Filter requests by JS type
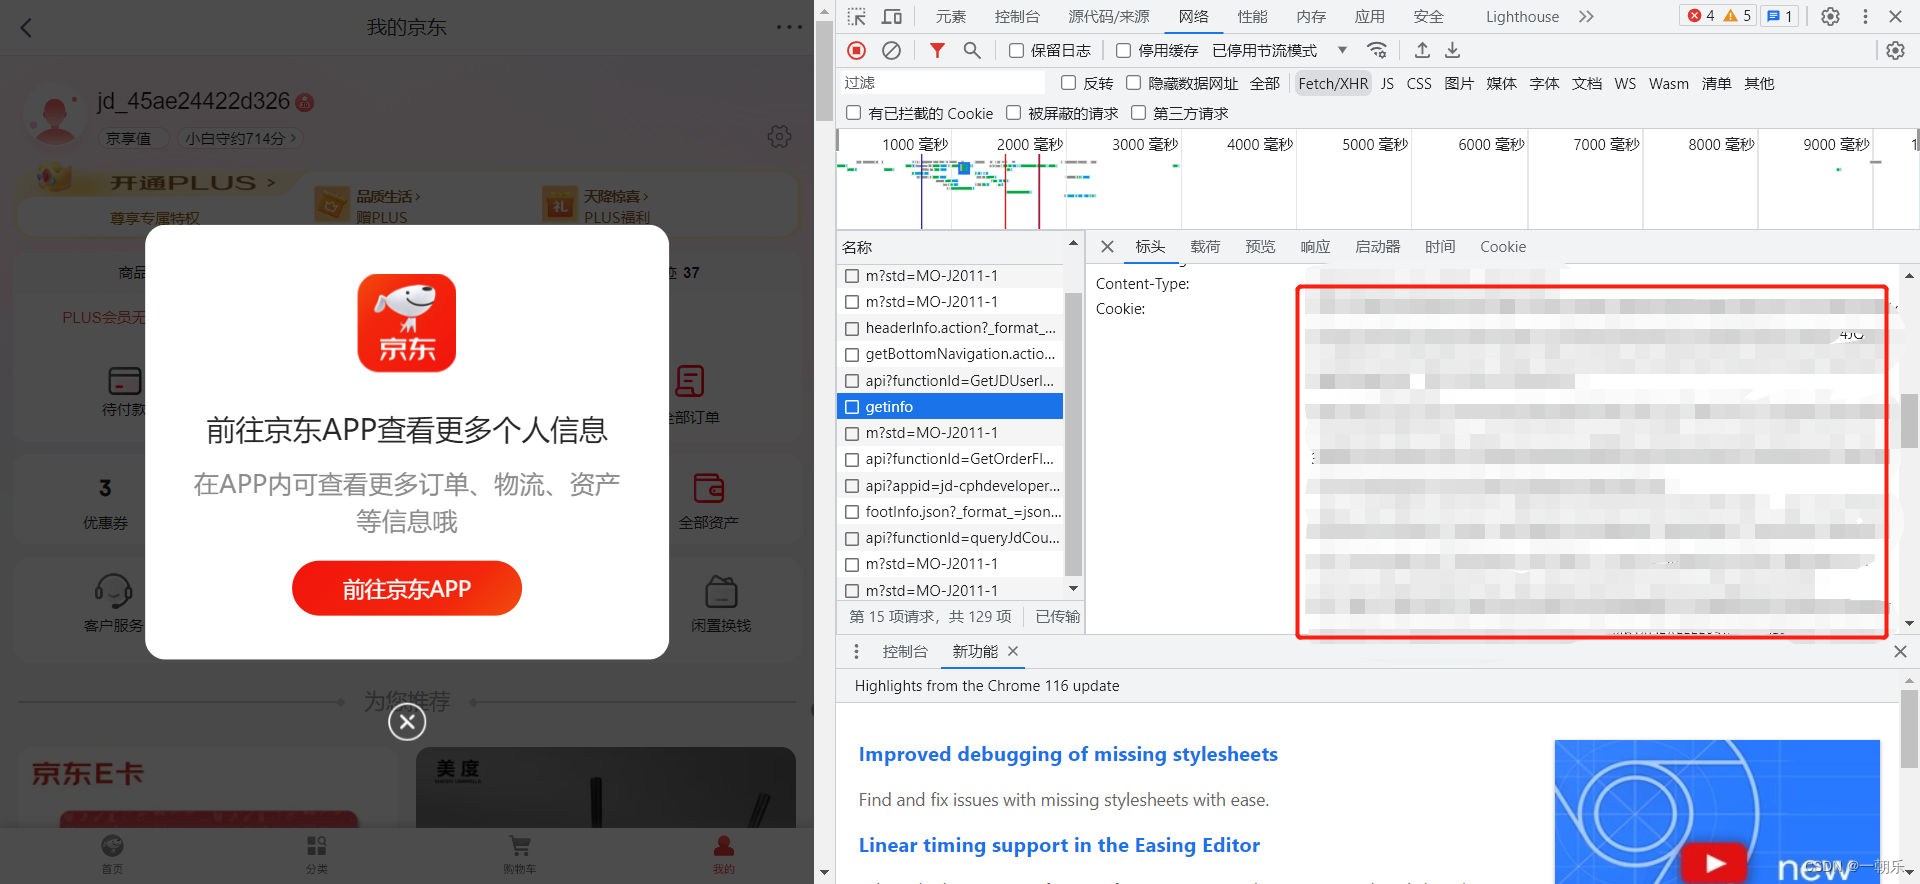This screenshot has width=1920, height=884. coord(1387,83)
